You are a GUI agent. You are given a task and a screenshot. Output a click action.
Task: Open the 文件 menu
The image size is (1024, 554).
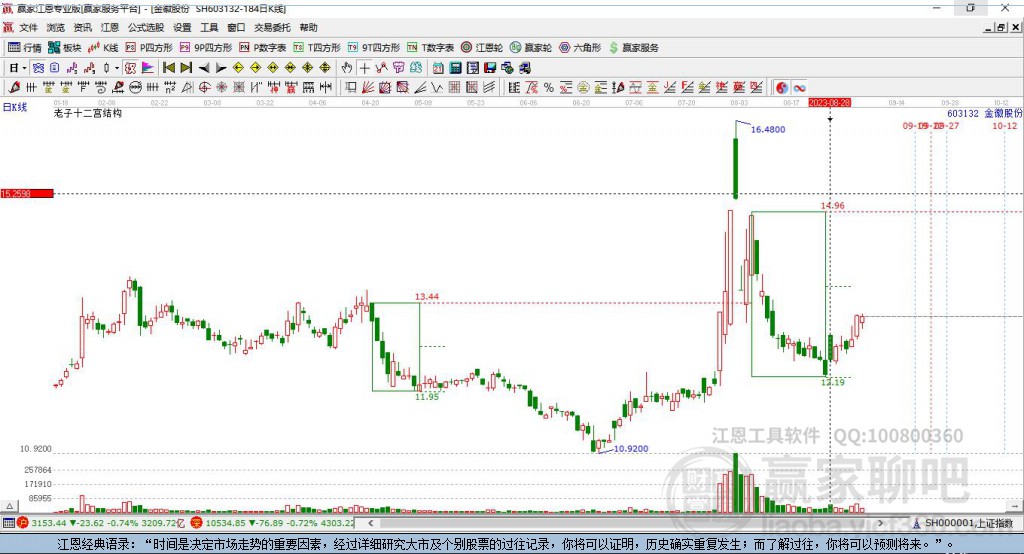[x=28, y=27]
